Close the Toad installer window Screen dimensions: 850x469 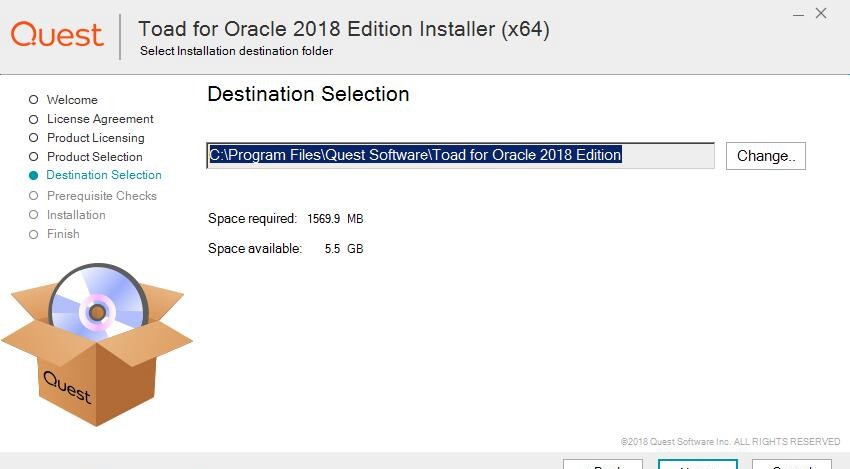(821, 14)
